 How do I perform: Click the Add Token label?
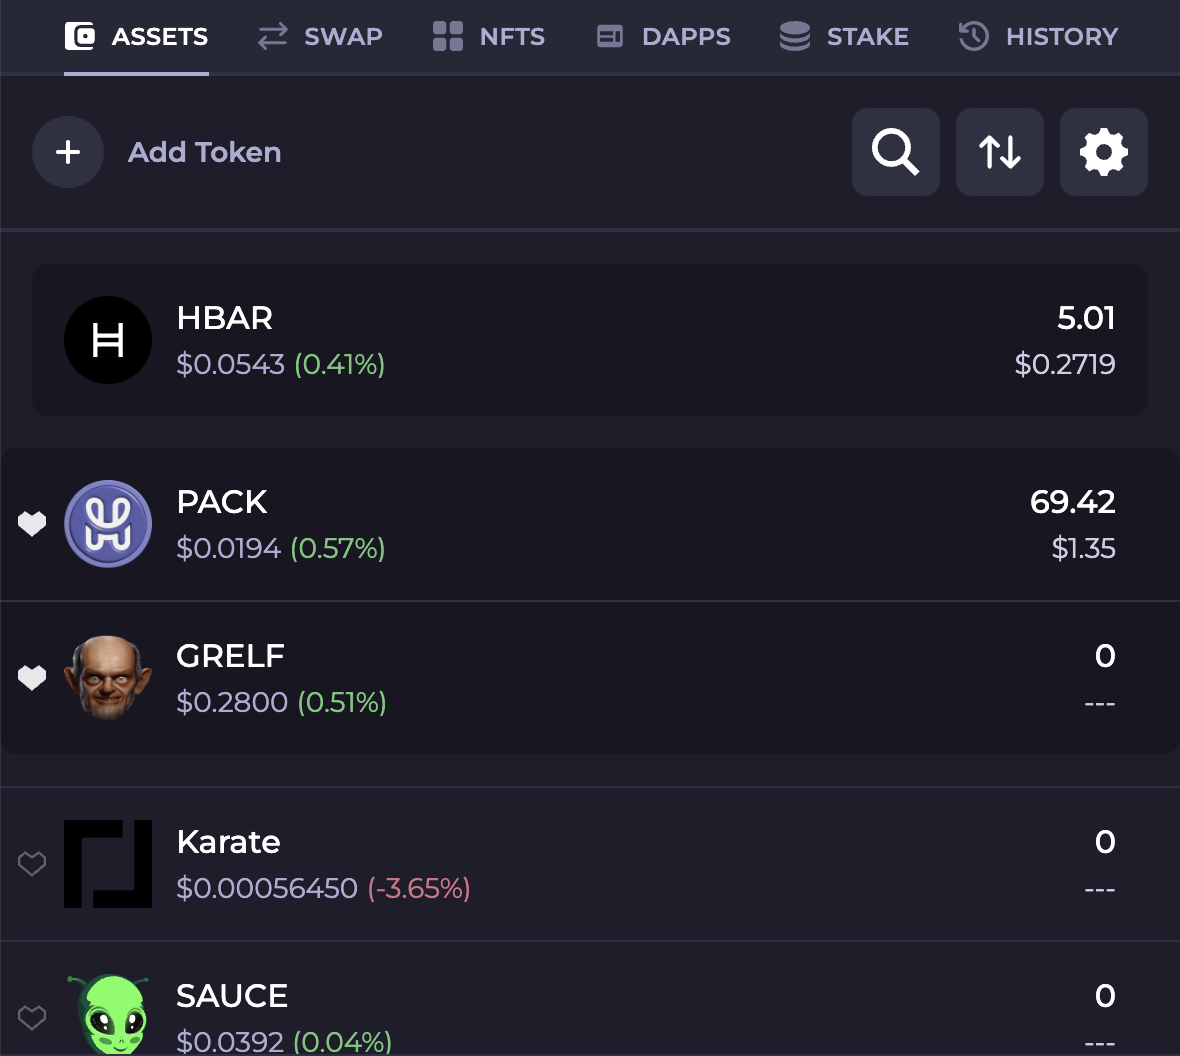click(x=204, y=152)
